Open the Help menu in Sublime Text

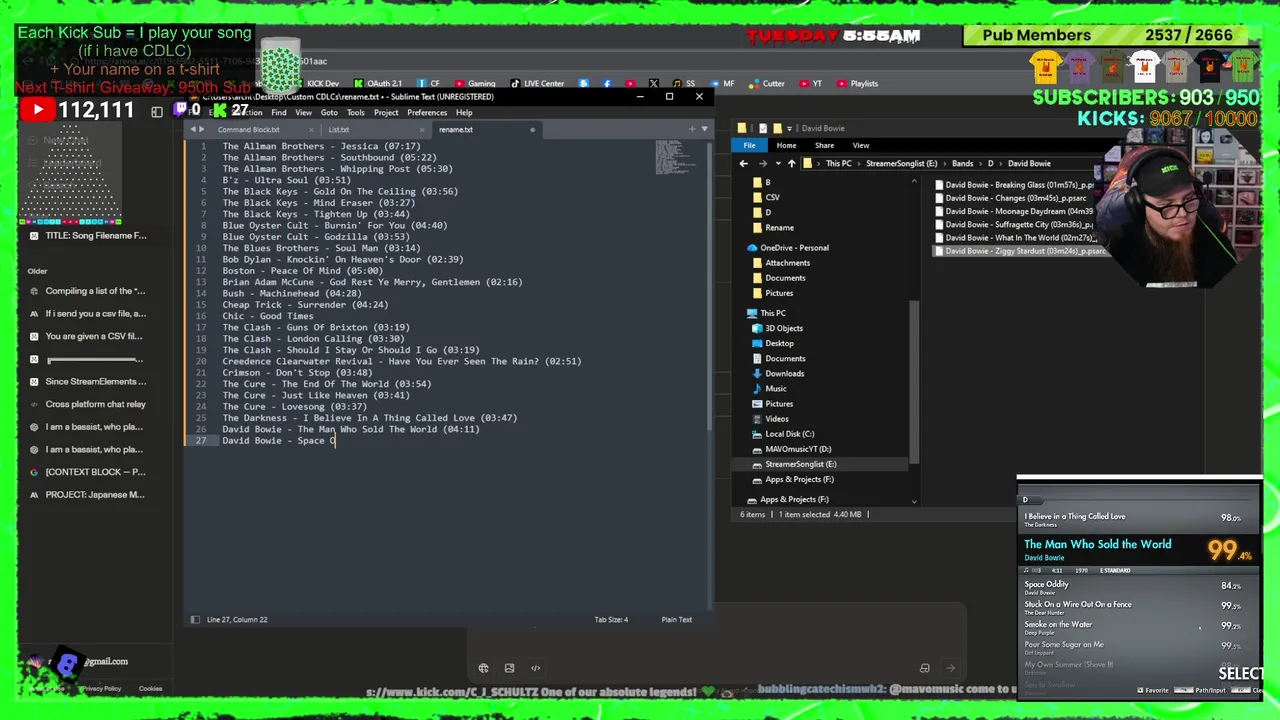click(464, 112)
